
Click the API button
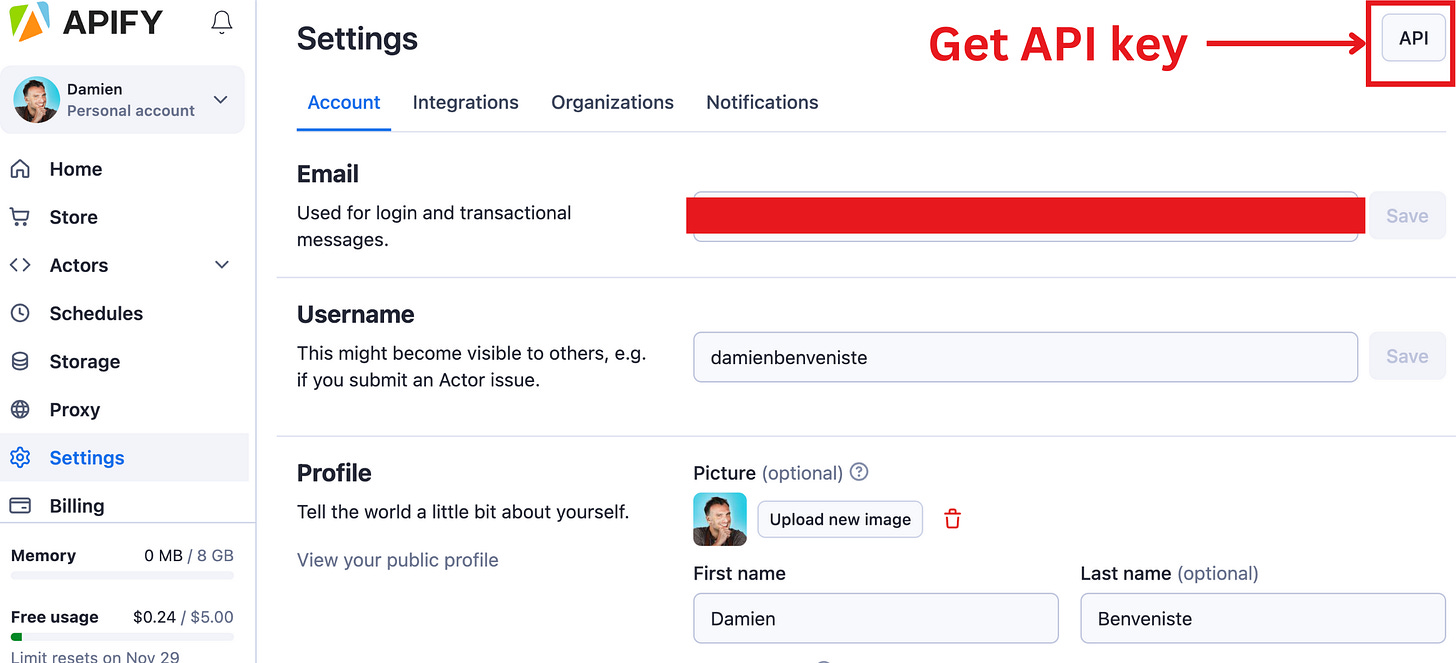tap(1413, 38)
